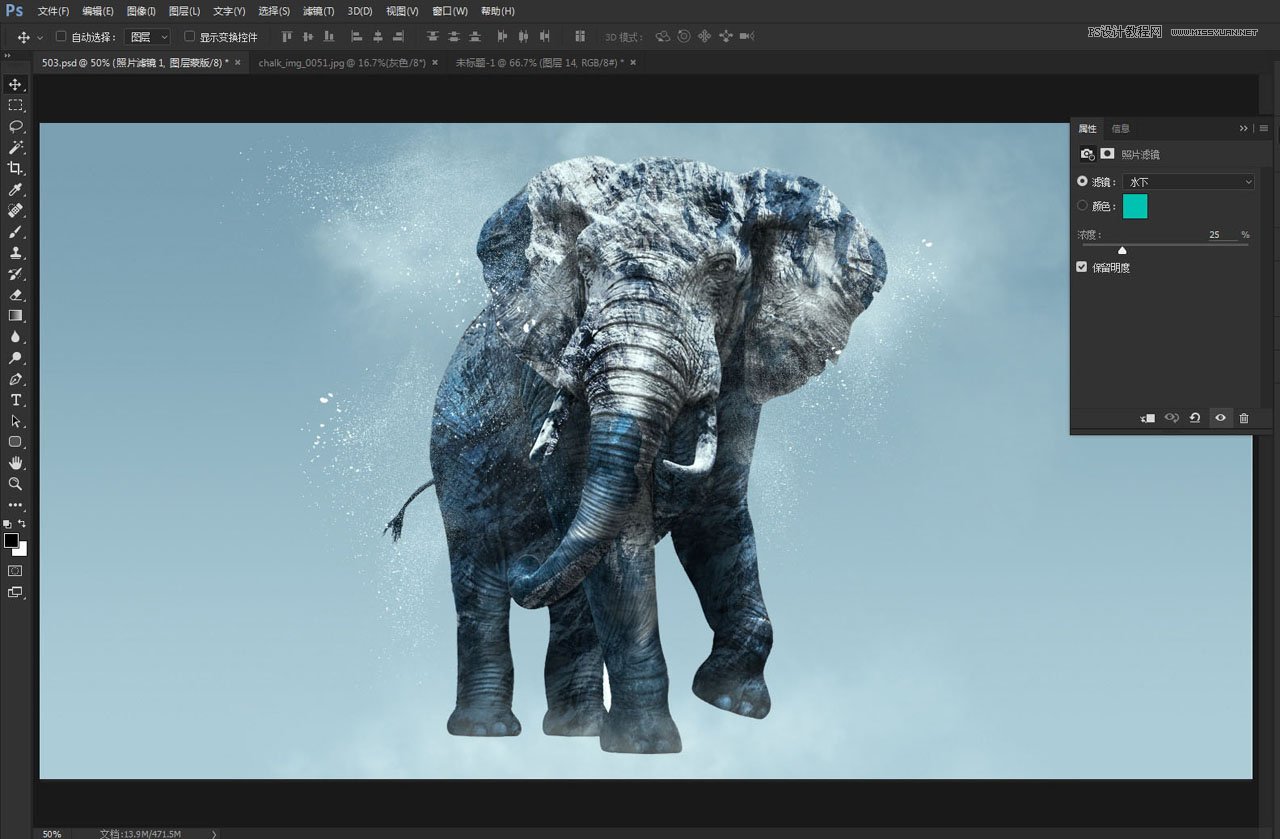Screen dimensions: 1280x839
Task: Choose the Eraser tool
Action: click(x=16, y=294)
